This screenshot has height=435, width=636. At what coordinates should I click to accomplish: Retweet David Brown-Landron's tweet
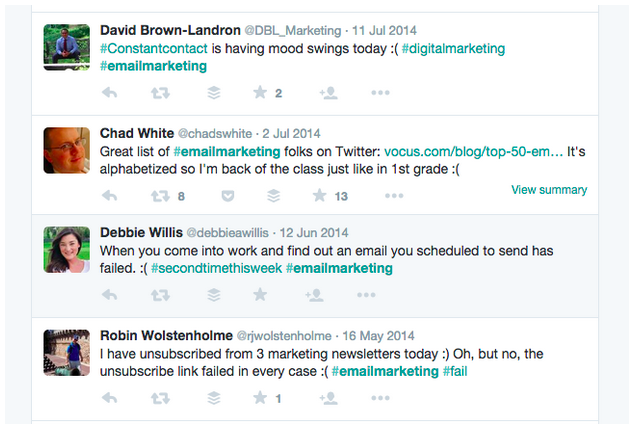[159, 93]
